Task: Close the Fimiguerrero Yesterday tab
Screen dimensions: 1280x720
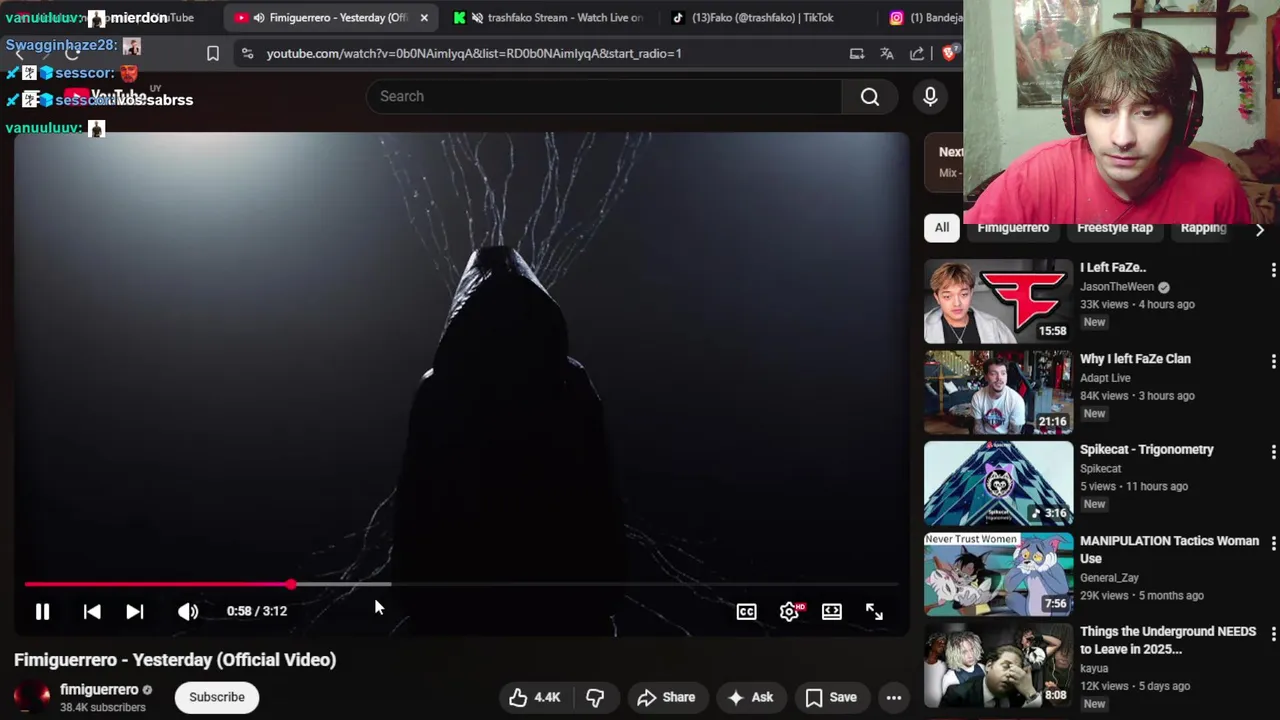Action: coord(424,17)
